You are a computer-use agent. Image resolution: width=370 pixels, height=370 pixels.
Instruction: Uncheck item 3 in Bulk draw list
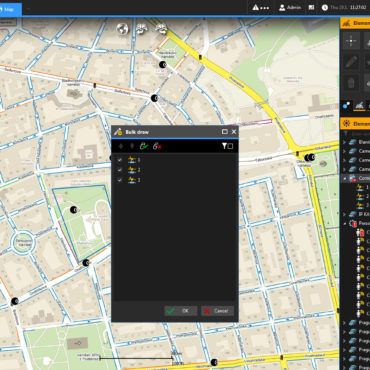pos(120,180)
